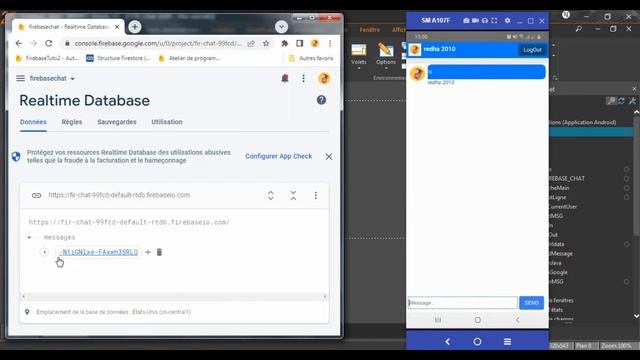
Task: Dismiss the App Check banner
Action: (x=329, y=156)
